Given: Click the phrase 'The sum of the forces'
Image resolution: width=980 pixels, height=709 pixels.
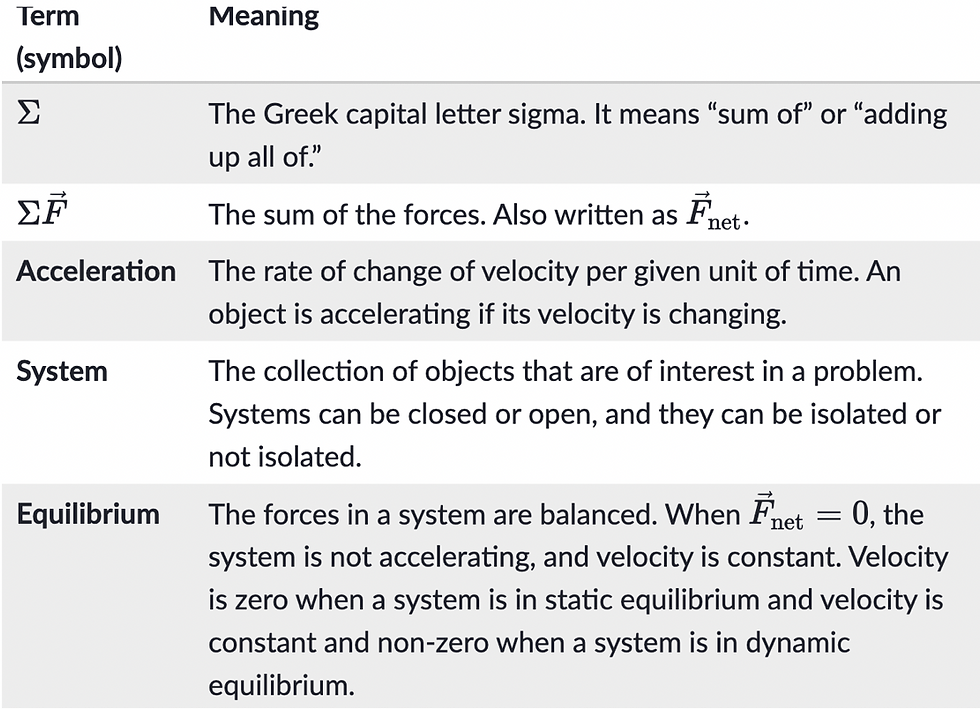Looking at the screenshot, I should [x=347, y=215].
